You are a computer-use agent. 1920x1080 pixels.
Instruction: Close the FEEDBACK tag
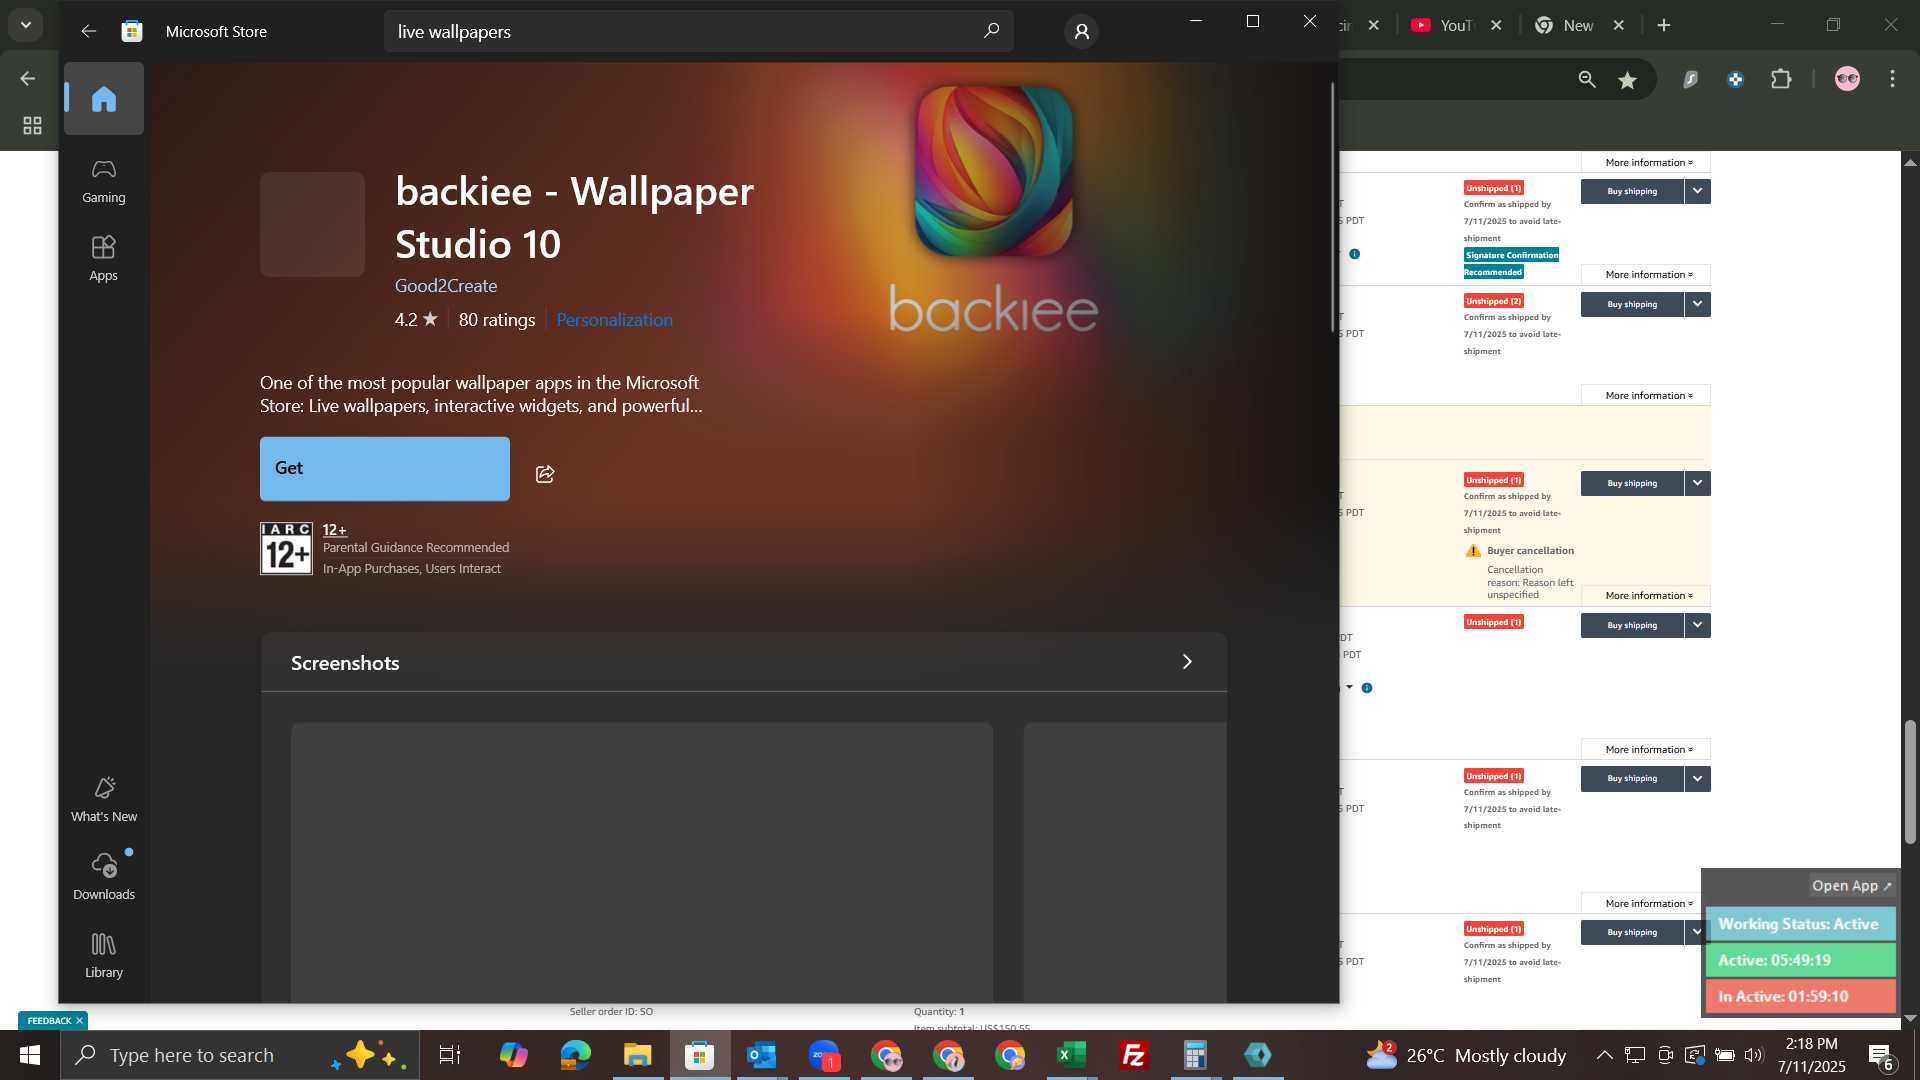[79, 1021]
